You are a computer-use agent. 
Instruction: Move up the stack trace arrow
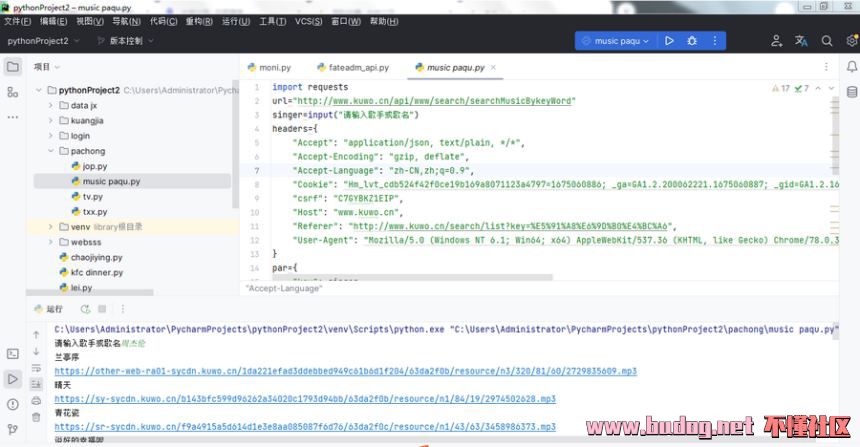[36, 335]
